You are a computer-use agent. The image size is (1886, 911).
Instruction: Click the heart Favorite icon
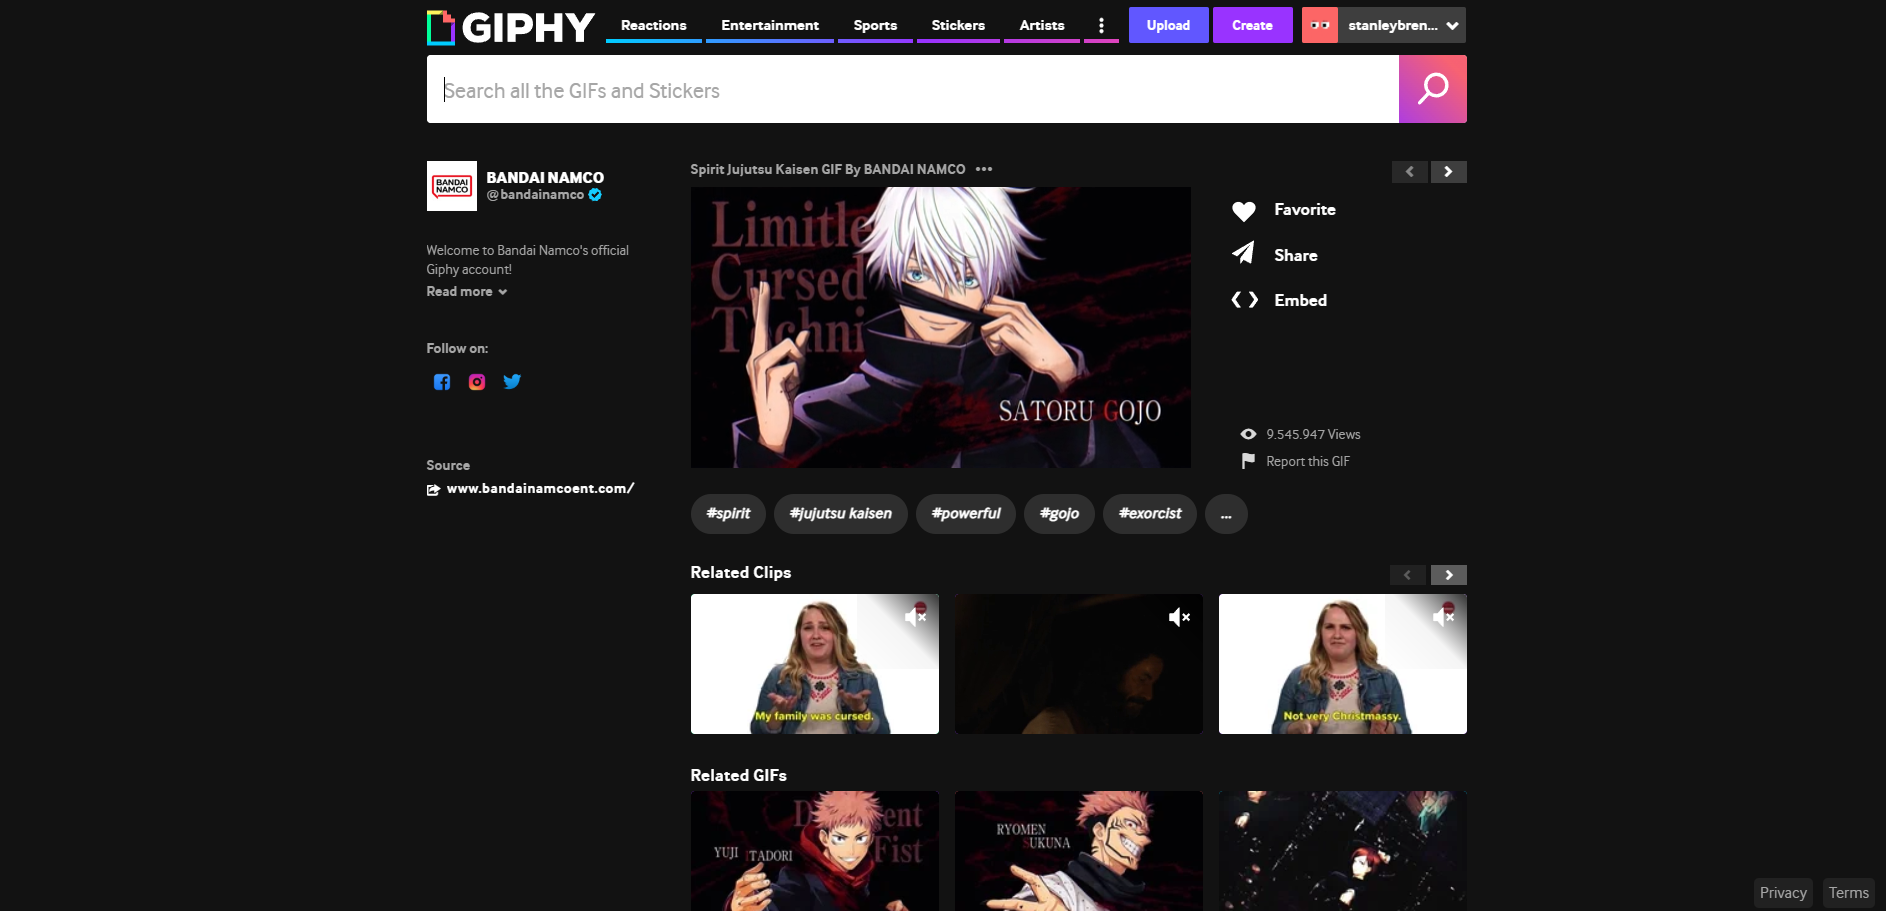pos(1244,211)
